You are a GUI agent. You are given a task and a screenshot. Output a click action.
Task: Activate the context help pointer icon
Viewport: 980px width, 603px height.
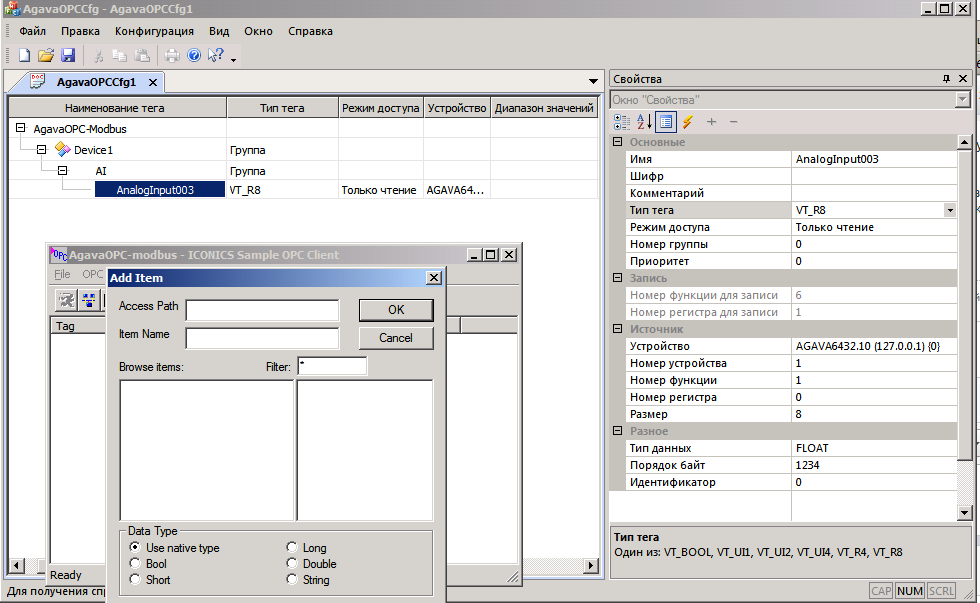click(215, 56)
